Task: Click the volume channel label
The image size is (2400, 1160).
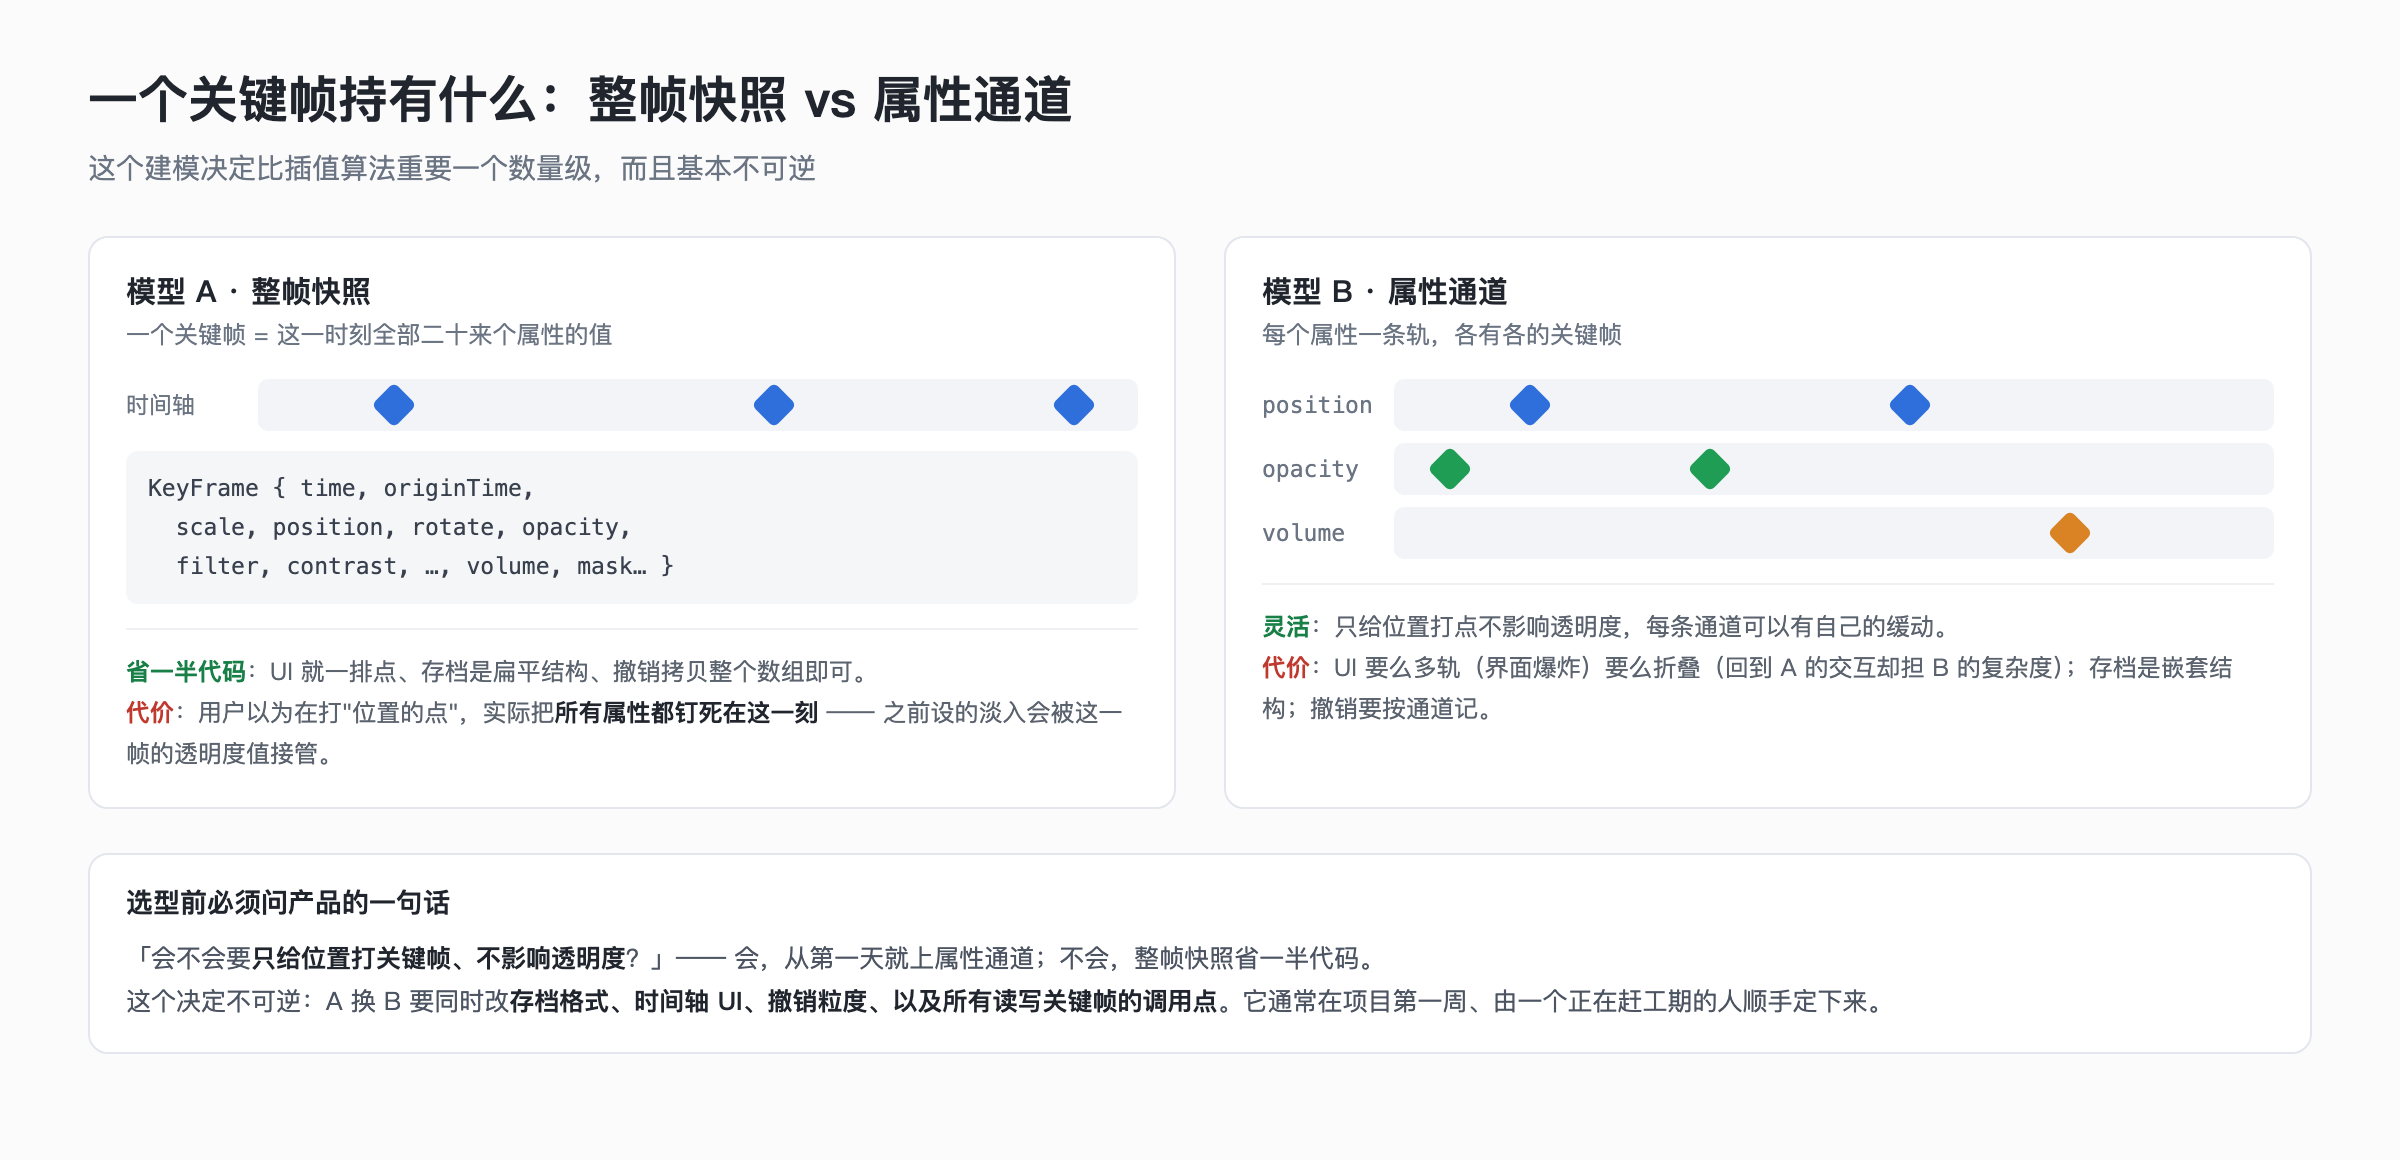Action: coord(1303,533)
